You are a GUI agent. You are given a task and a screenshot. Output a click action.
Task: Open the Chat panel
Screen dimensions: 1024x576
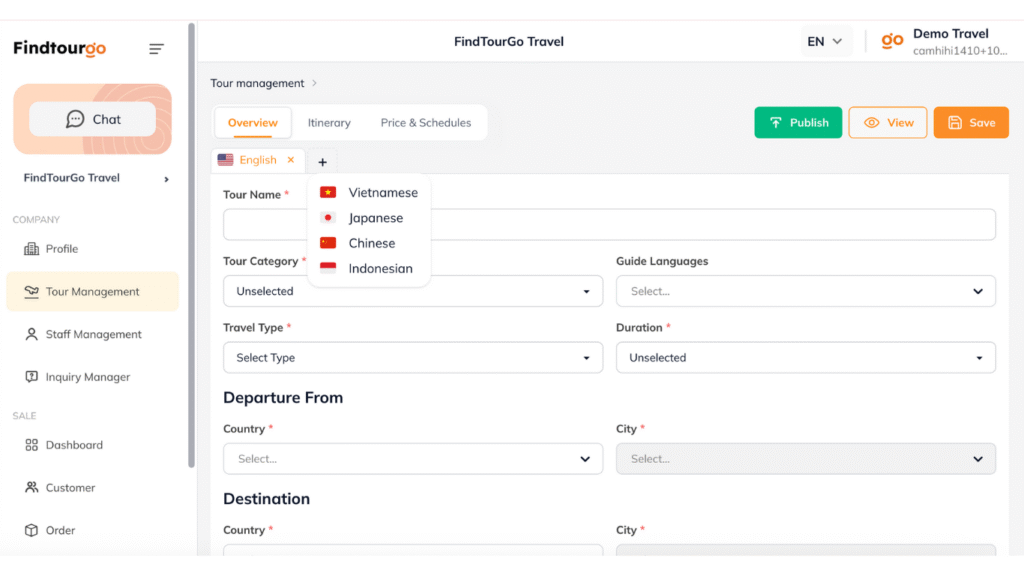pyautogui.click(x=93, y=119)
